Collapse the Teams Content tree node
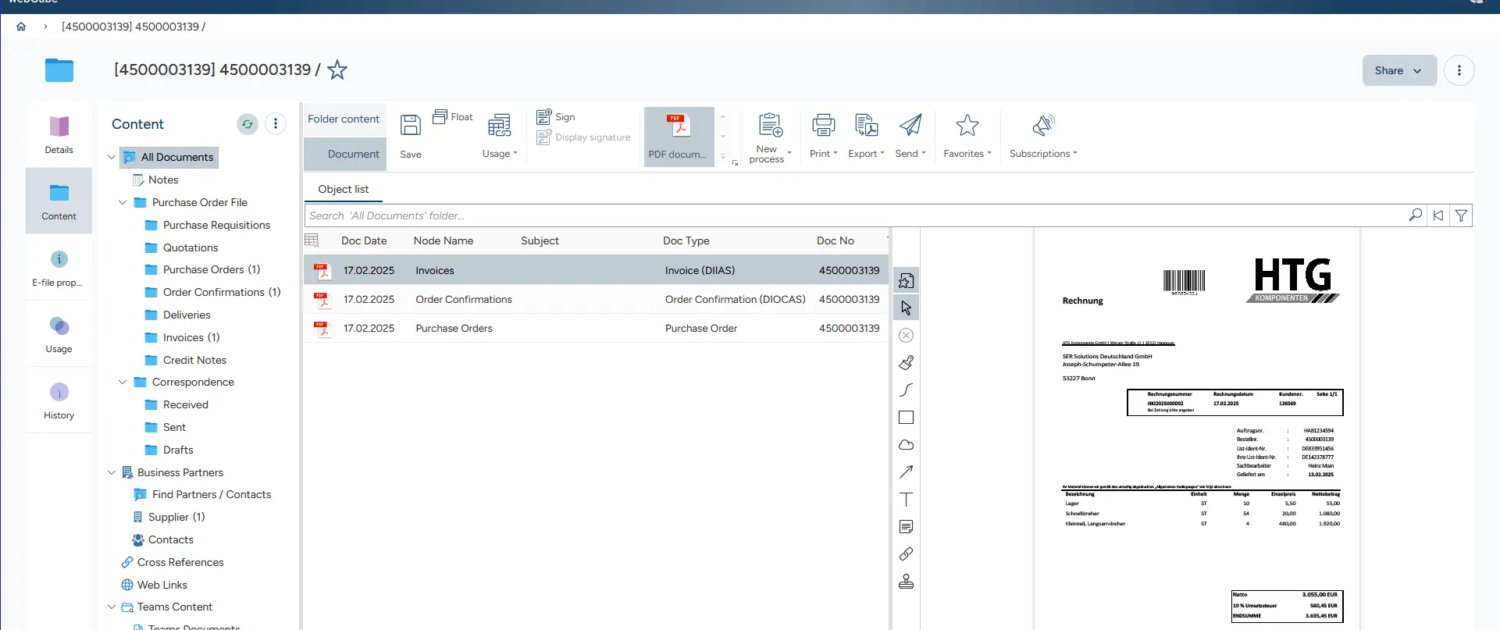This screenshot has height=630, width=1500. tap(112, 607)
